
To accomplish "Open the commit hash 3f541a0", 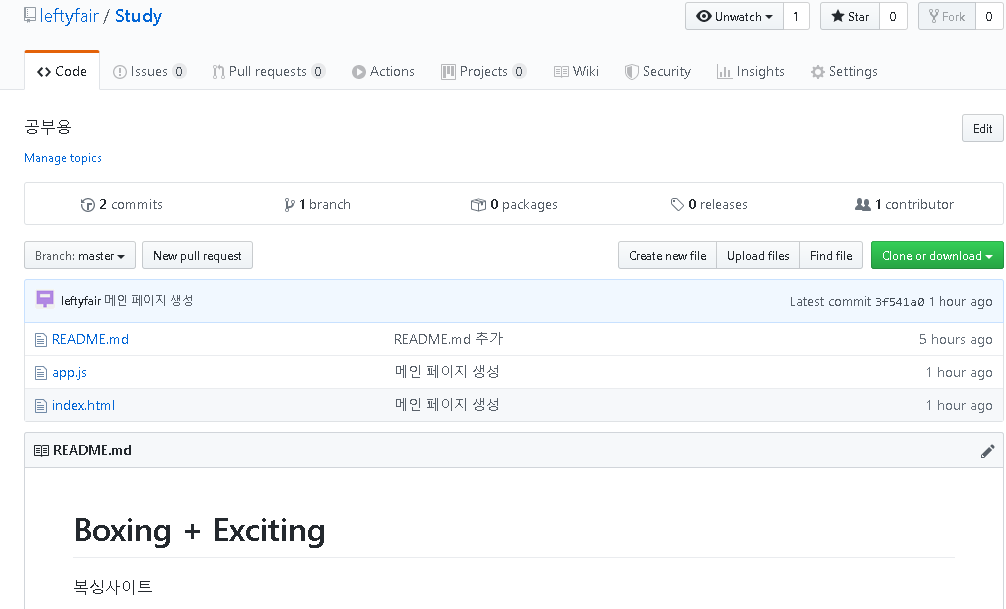I will point(899,302).
